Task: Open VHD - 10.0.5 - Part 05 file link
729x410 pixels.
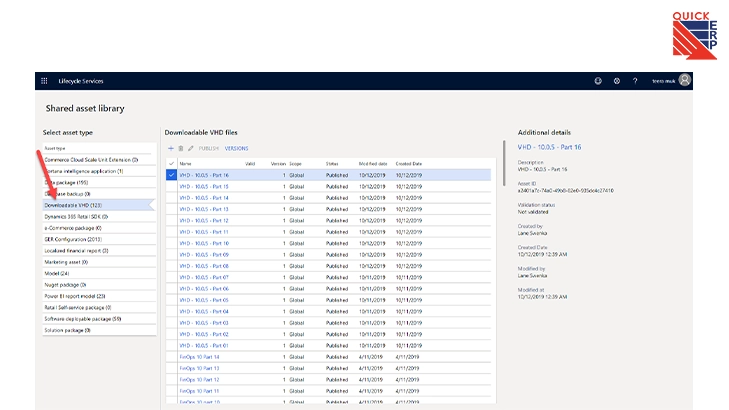Action: click(x=204, y=300)
